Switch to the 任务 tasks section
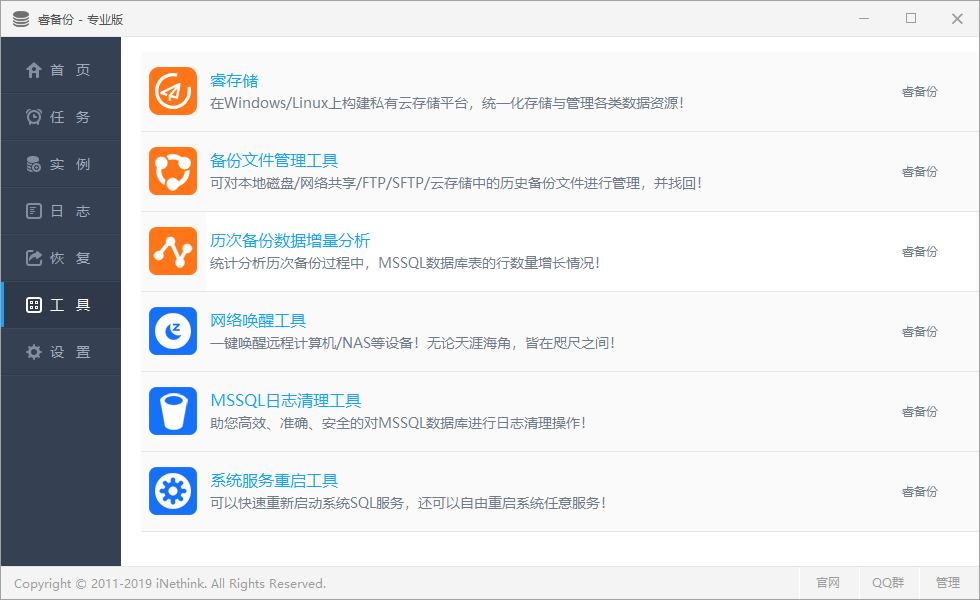 [x=61, y=117]
